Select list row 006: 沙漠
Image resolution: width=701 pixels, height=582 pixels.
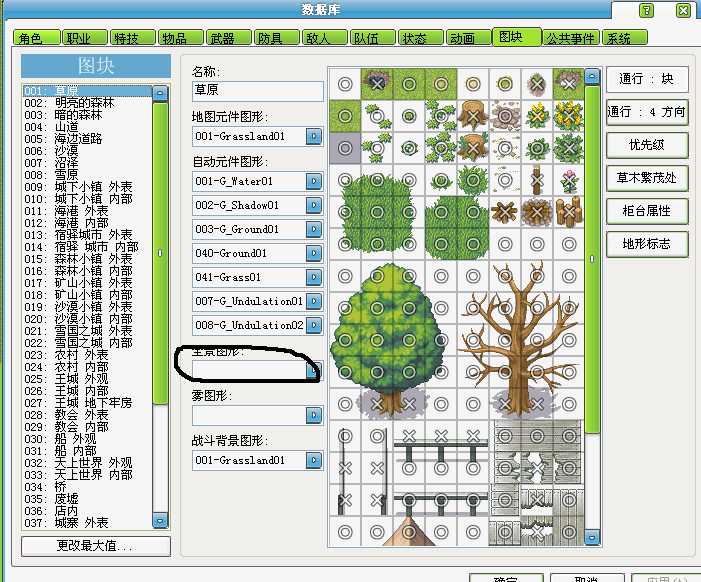87,151
